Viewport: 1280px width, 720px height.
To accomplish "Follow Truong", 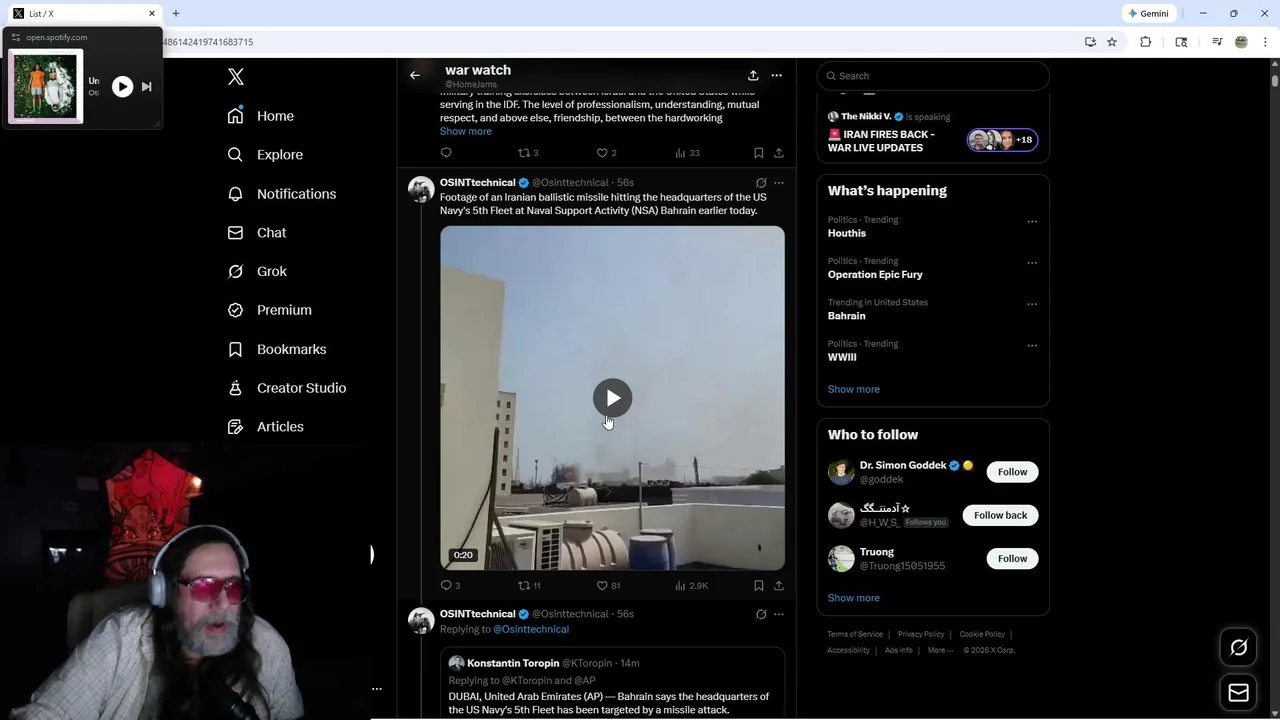I will point(1012,559).
